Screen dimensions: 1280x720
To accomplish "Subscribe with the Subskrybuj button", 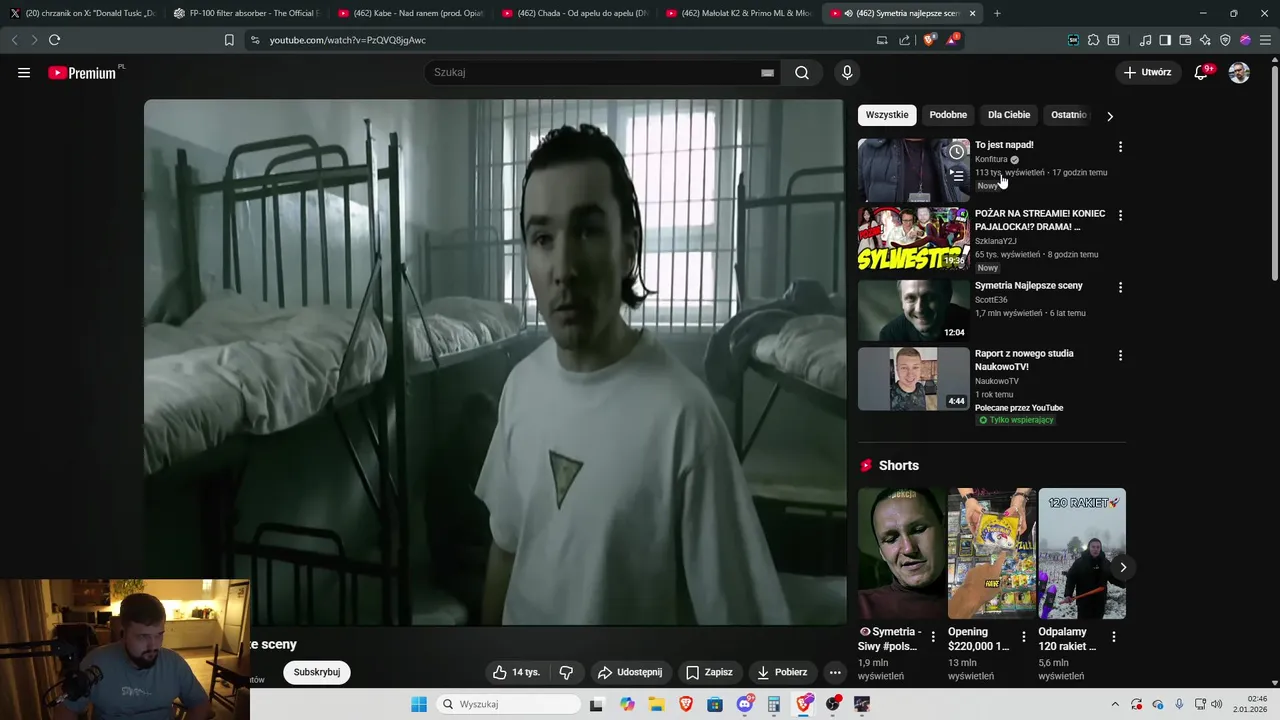I will (x=317, y=672).
